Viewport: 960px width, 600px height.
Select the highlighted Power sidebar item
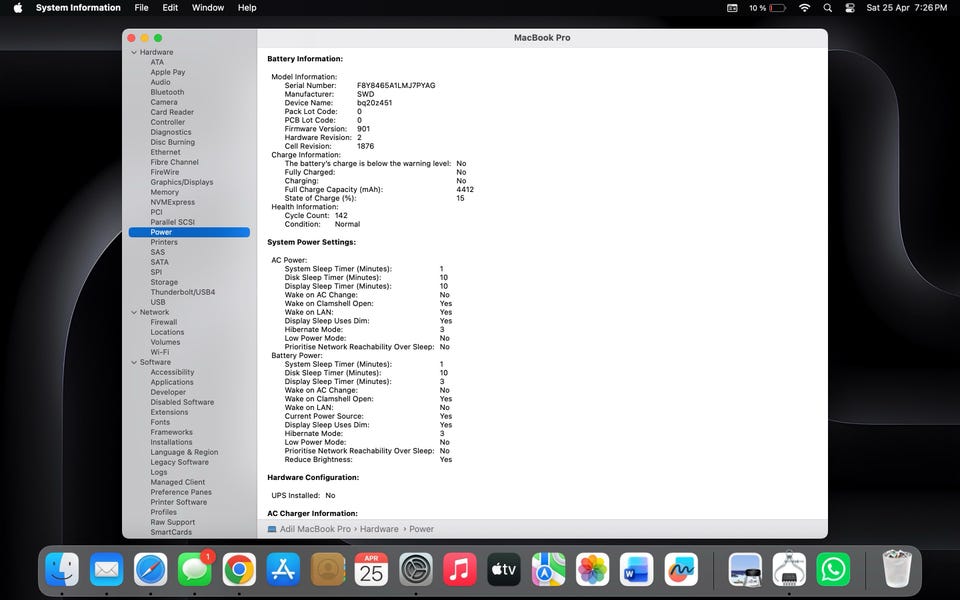(189, 232)
